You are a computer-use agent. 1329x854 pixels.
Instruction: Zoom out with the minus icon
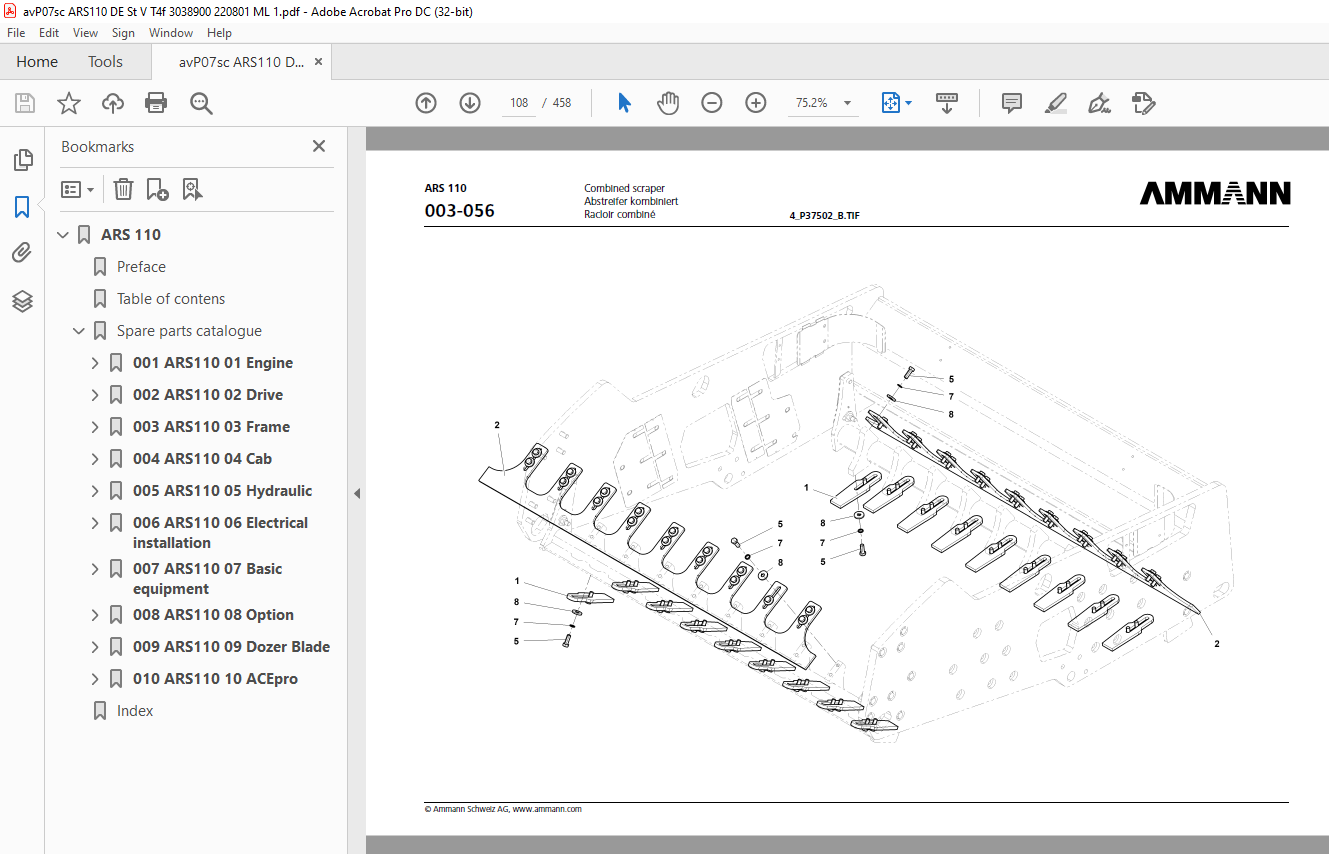712,103
